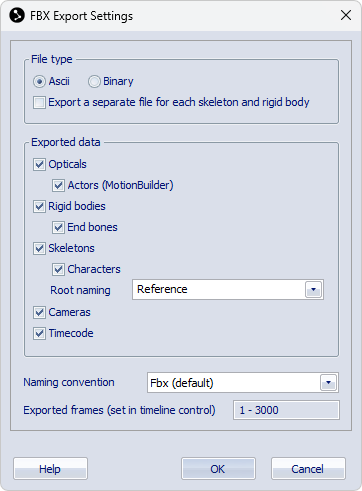Viewport: 362px width, 491px height.
Task: Cancel the FBX export dialog
Action: [x=308, y=469]
